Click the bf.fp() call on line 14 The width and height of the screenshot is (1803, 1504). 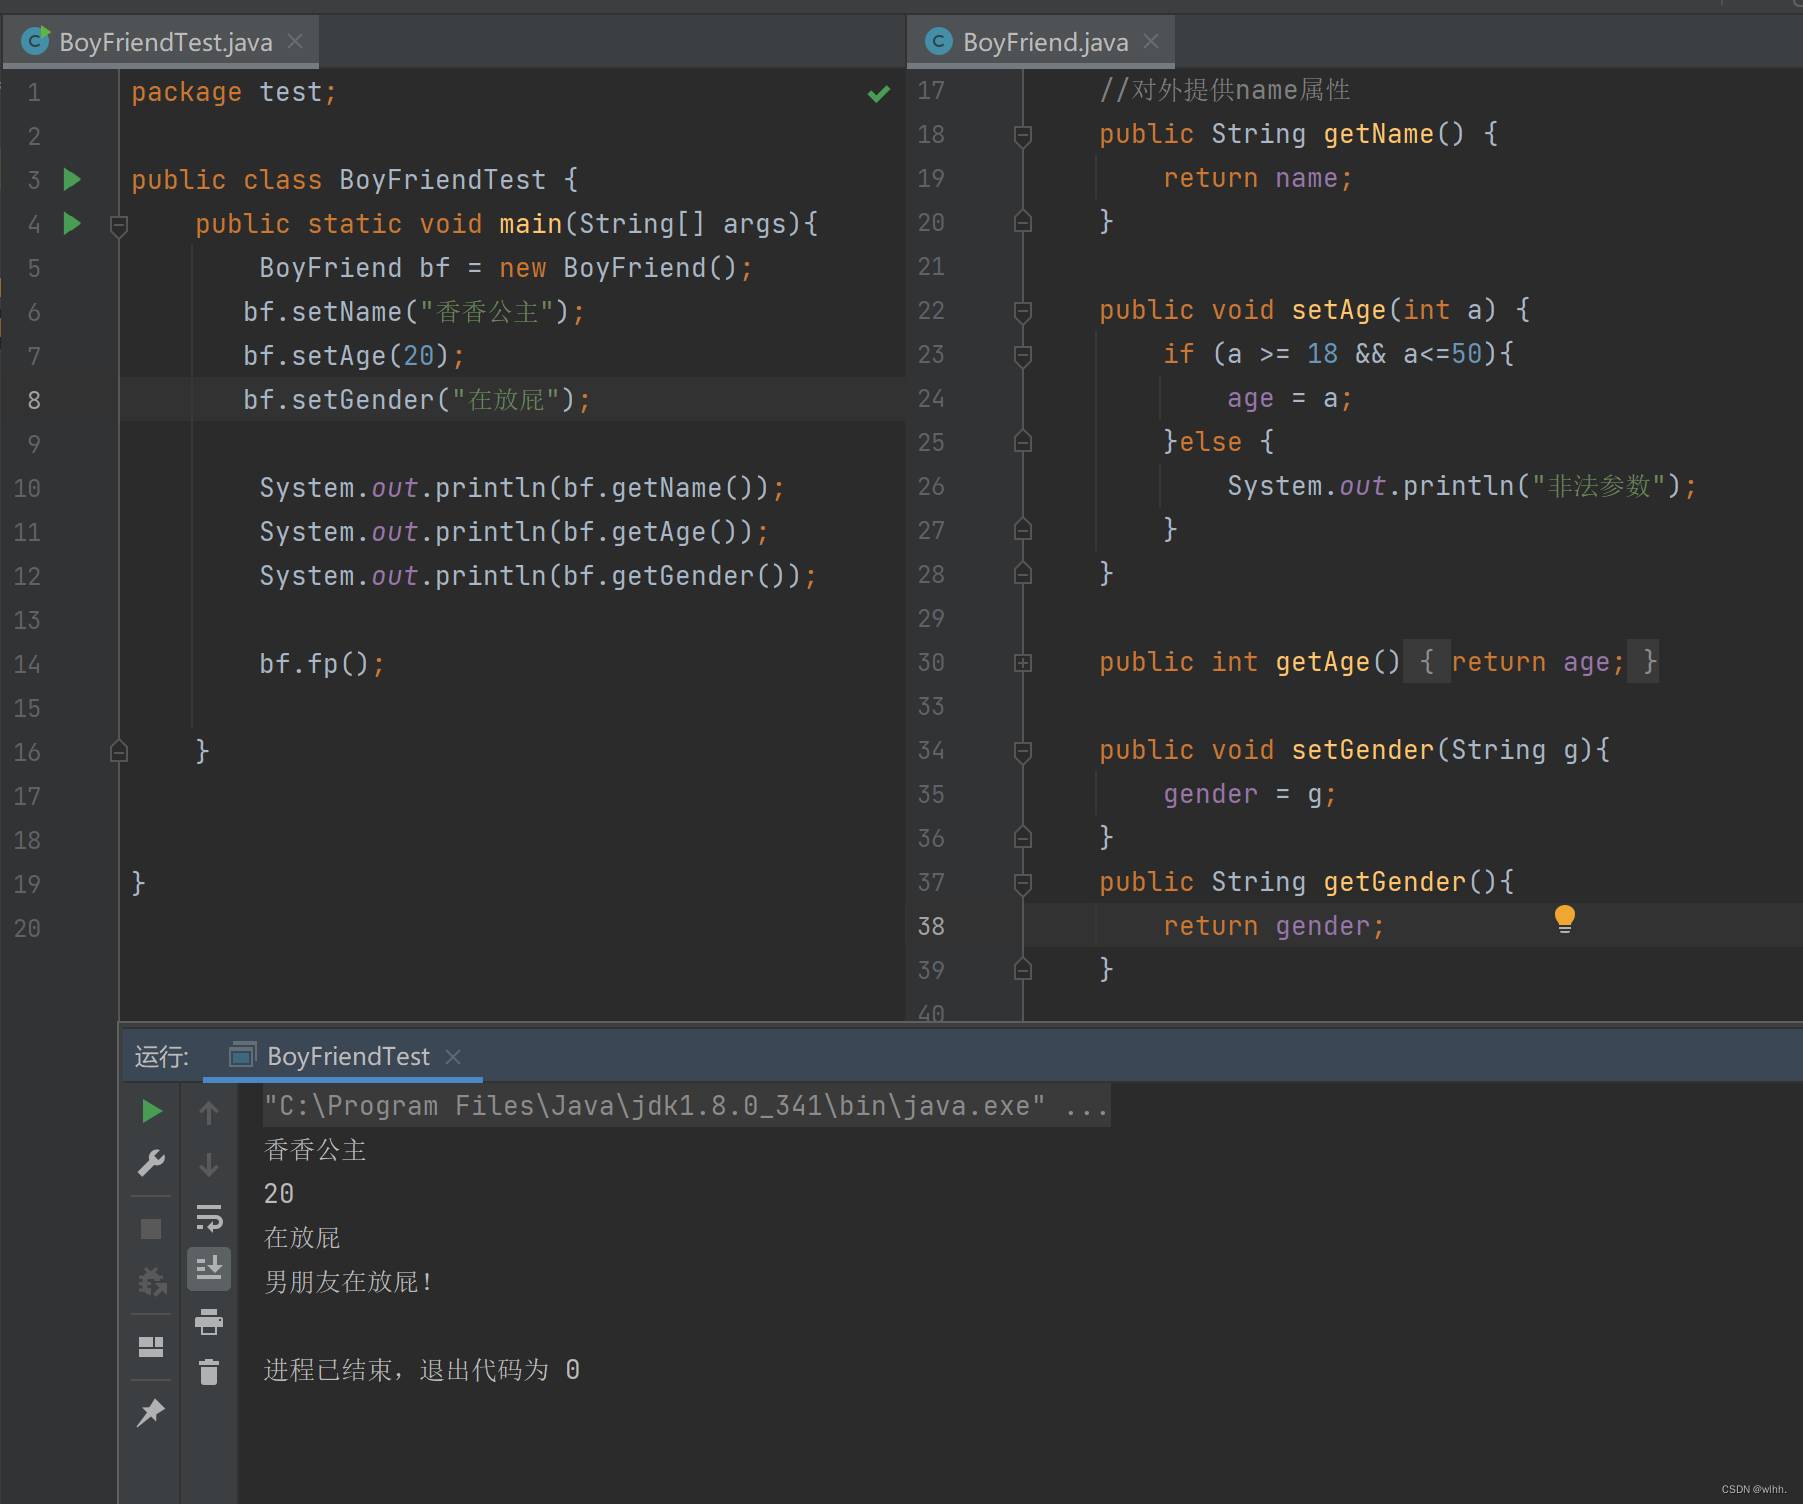(x=322, y=664)
